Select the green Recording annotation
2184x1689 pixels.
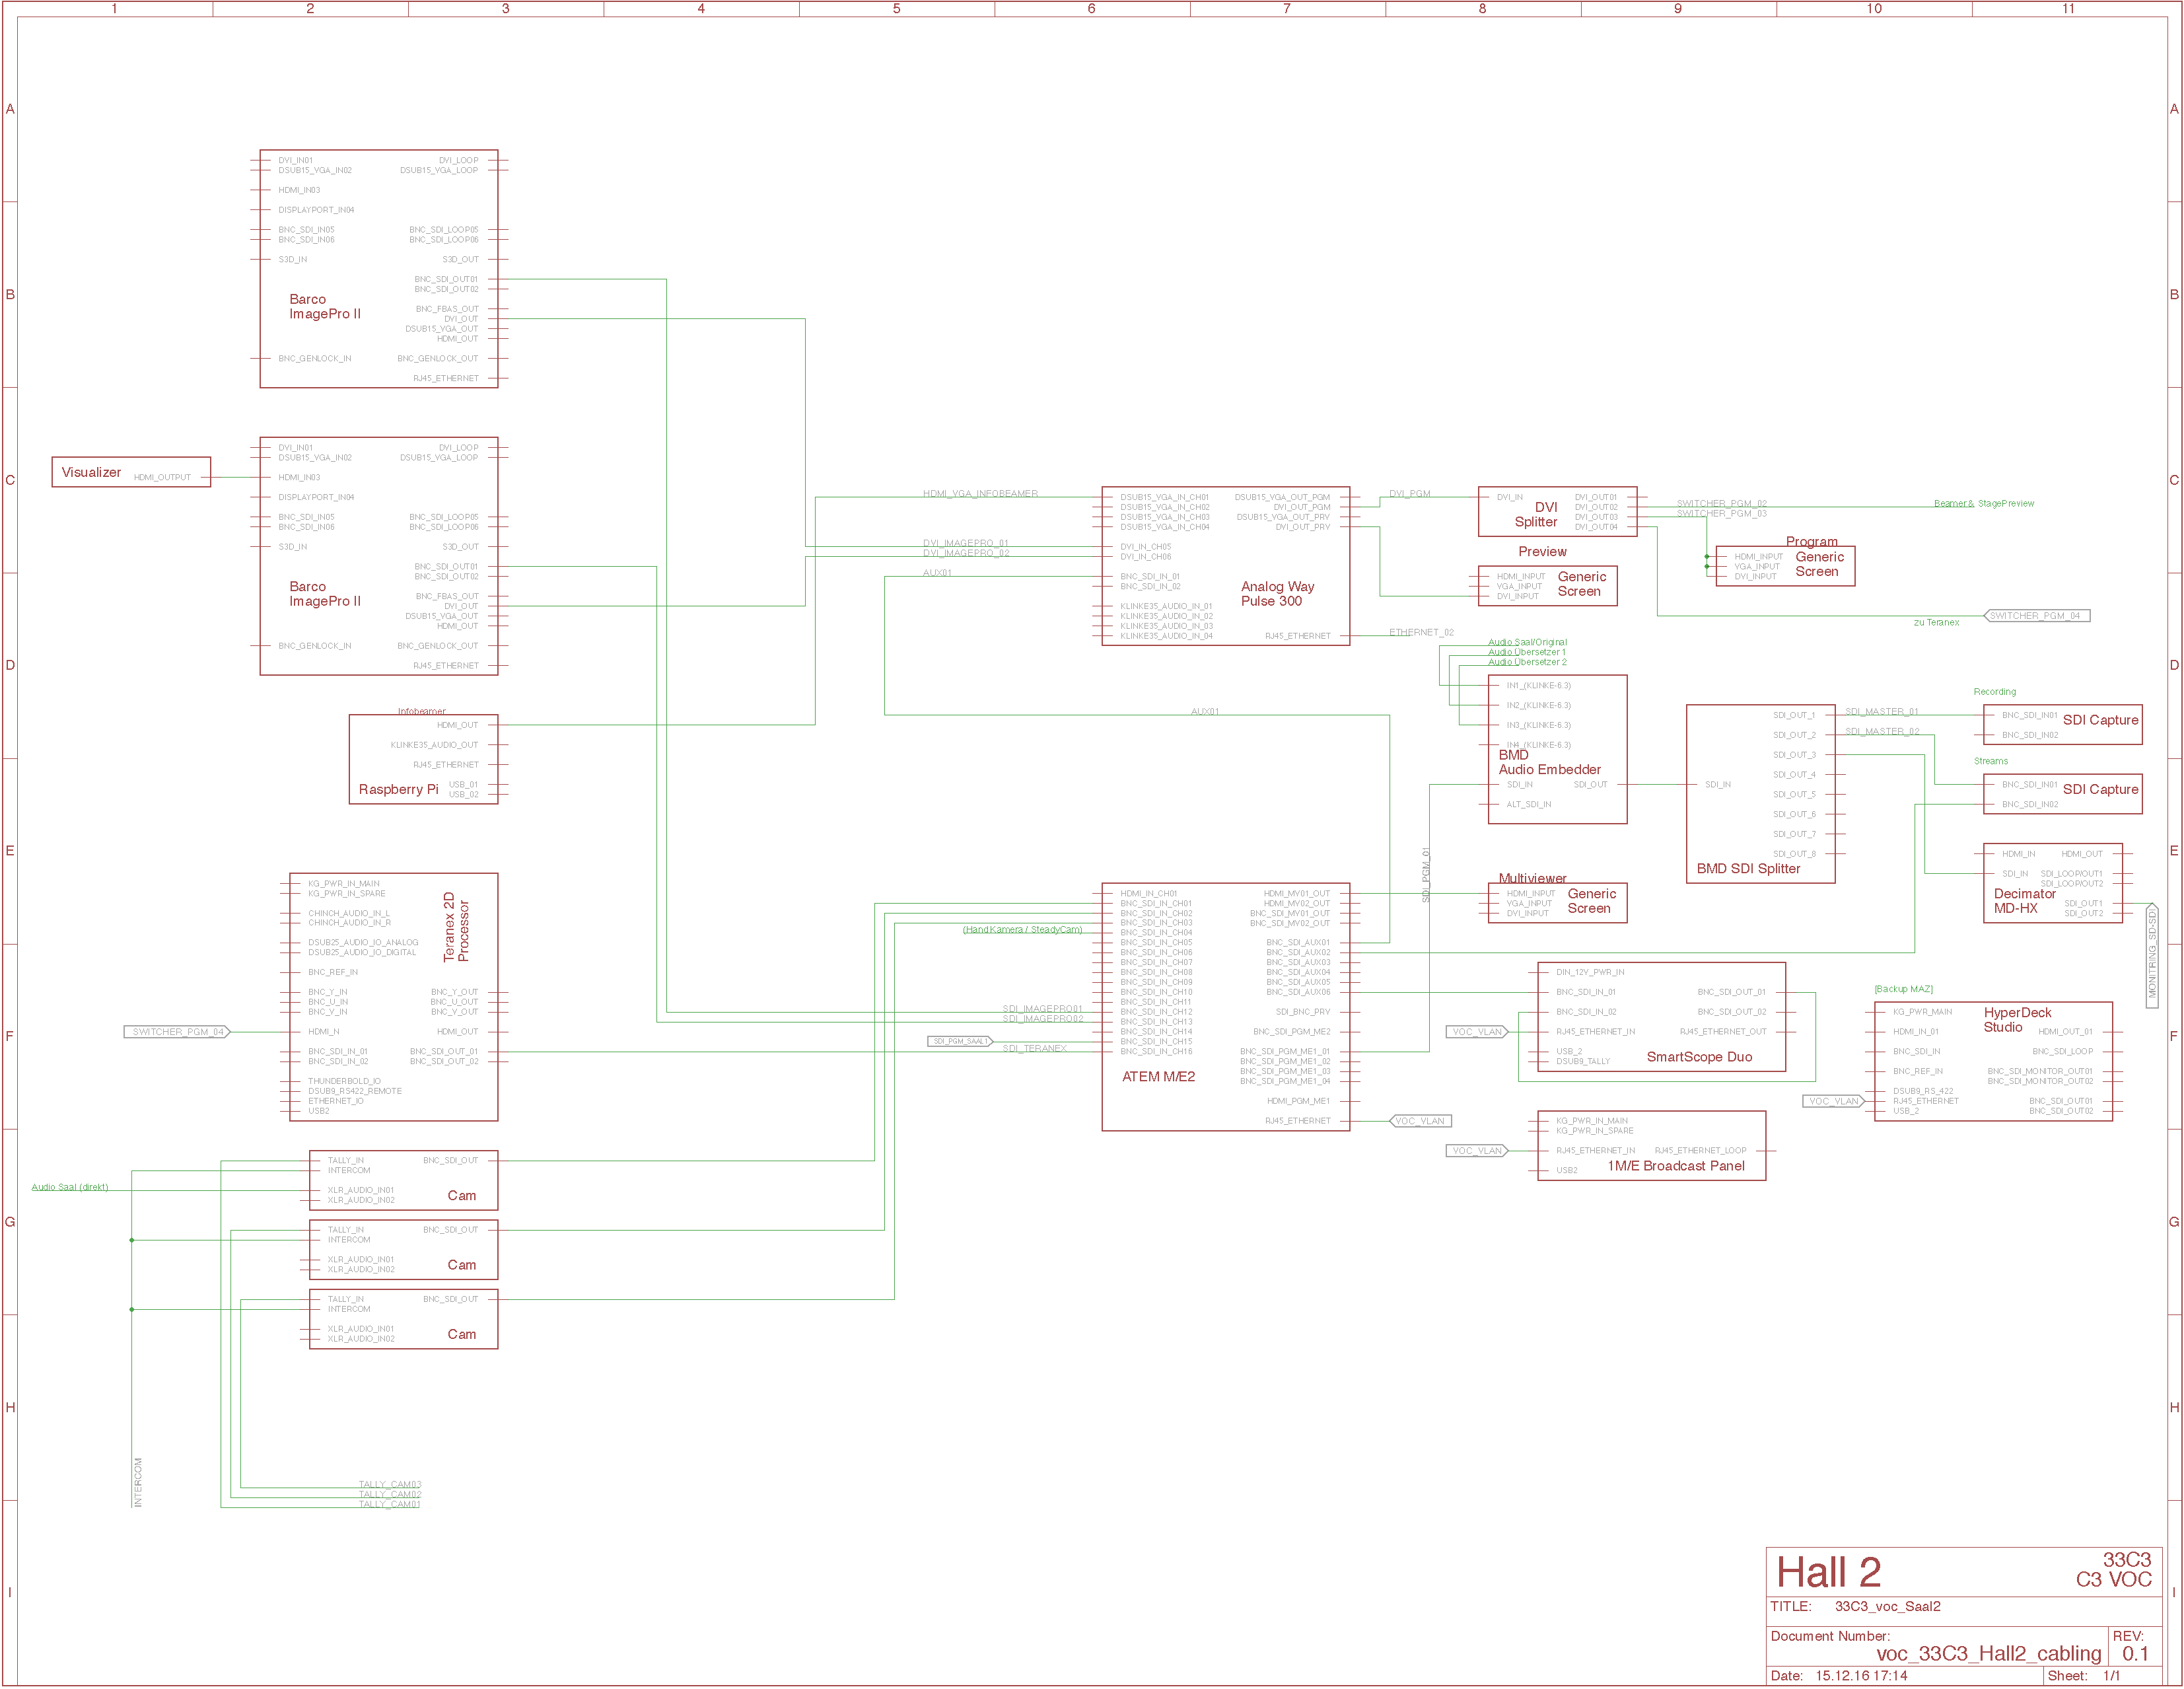1994,692
